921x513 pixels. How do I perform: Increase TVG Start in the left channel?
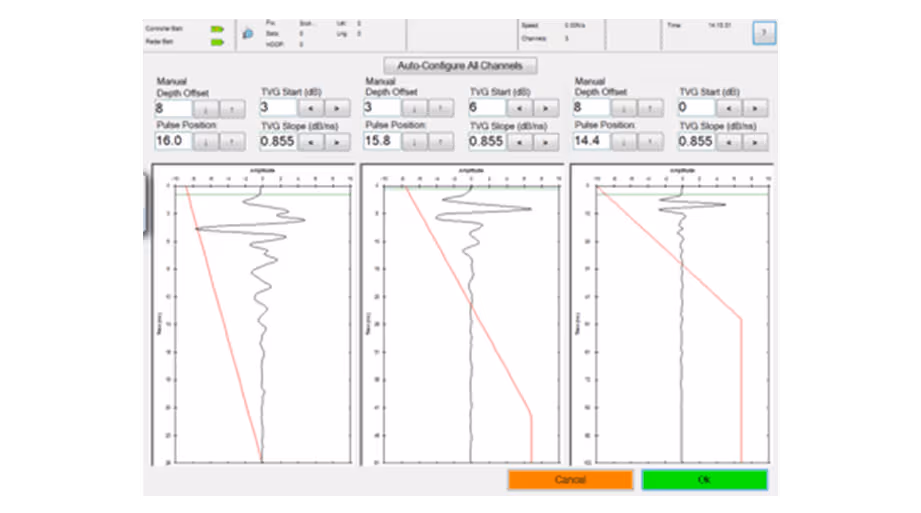click(x=337, y=108)
